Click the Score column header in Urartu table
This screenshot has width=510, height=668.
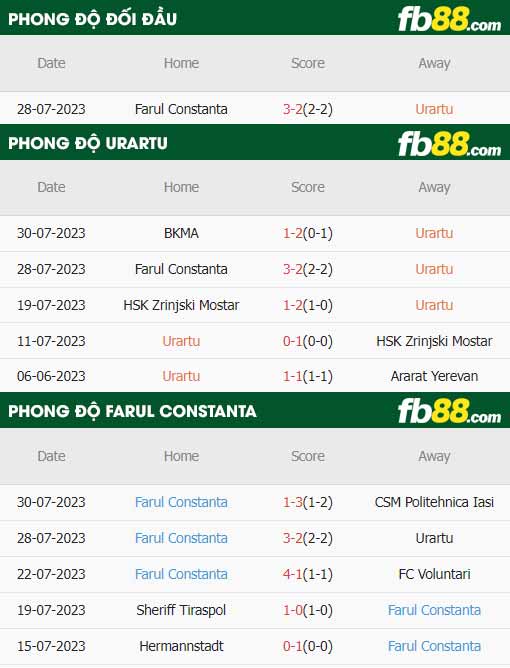pos(308,187)
